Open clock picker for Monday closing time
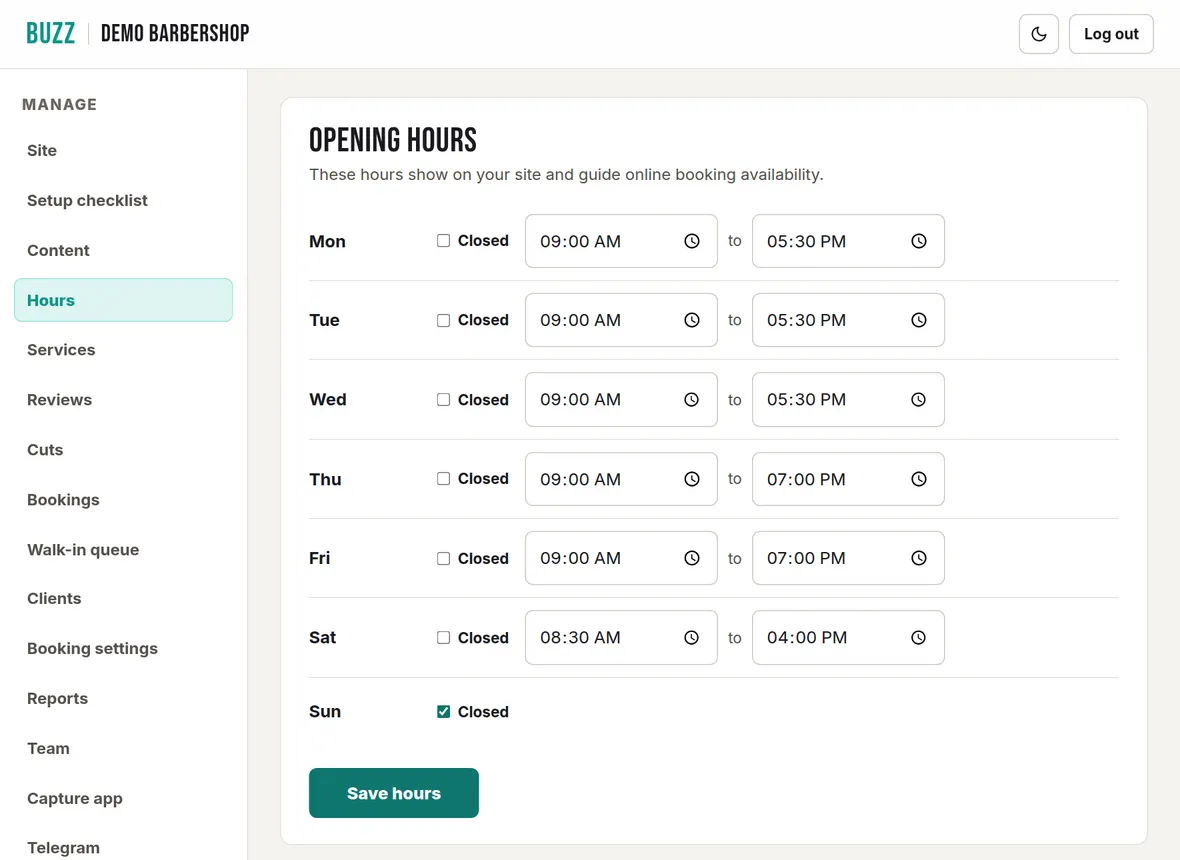This screenshot has width=1180, height=860. (x=919, y=241)
